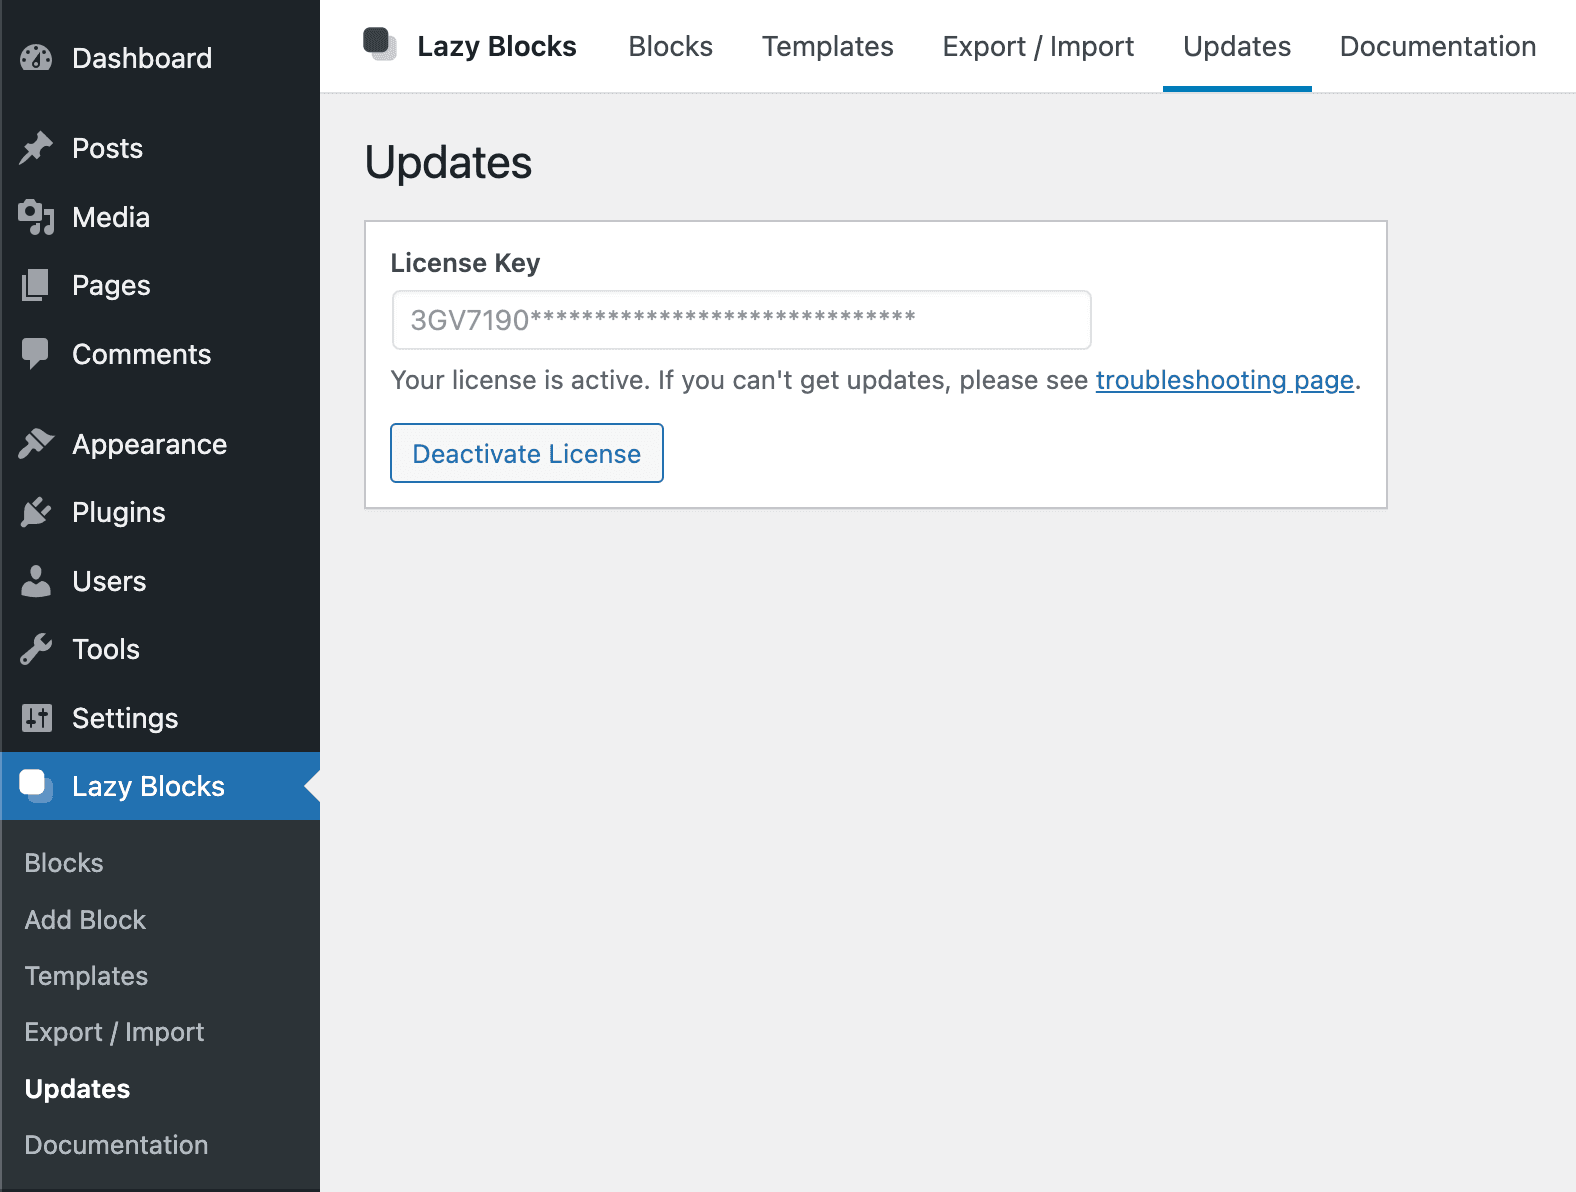Click the Tools wrench icon

point(36,649)
